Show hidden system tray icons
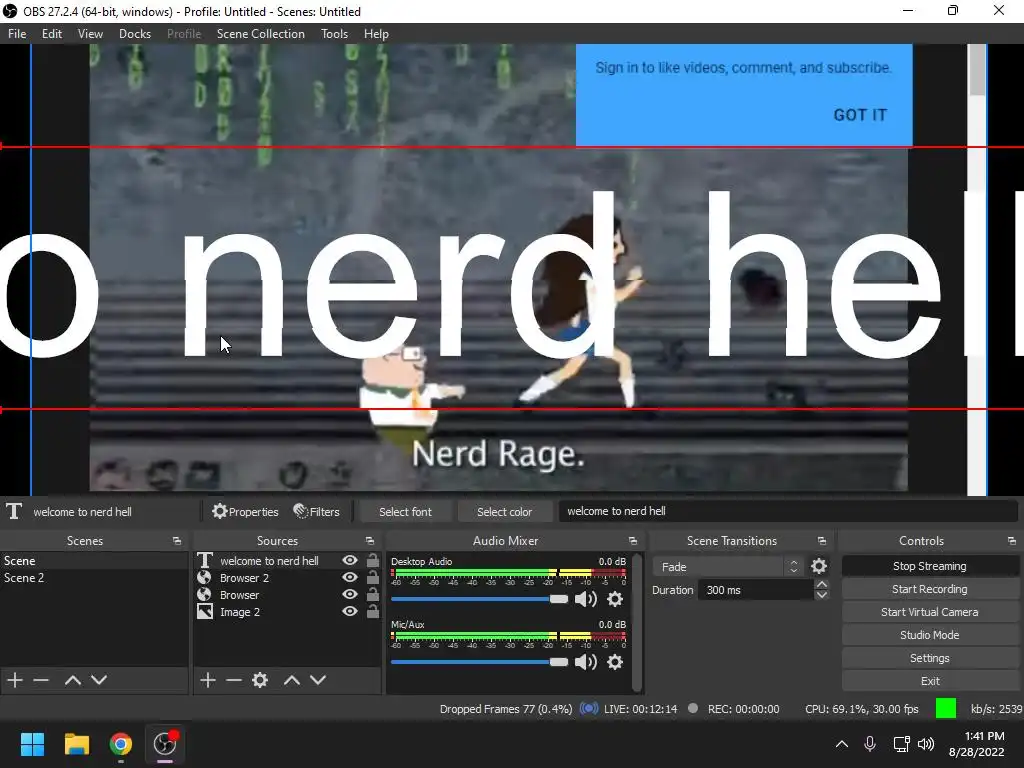 click(x=842, y=744)
